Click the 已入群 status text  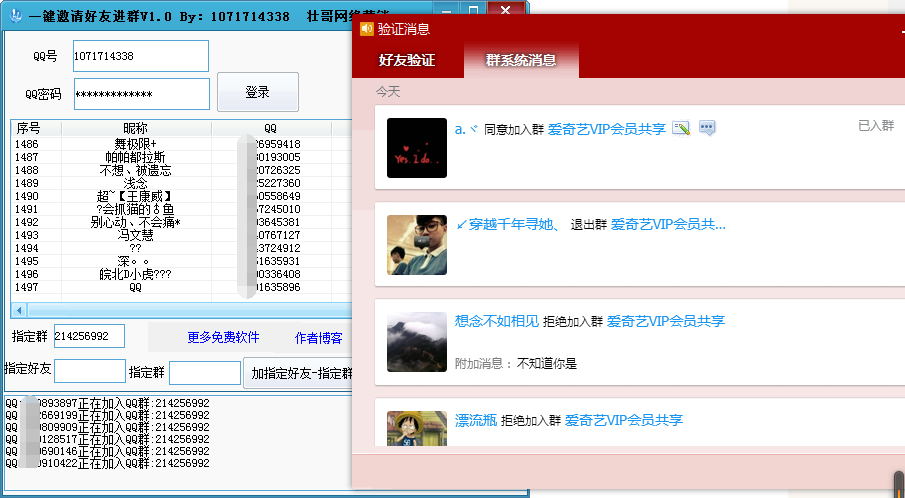tap(876, 125)
